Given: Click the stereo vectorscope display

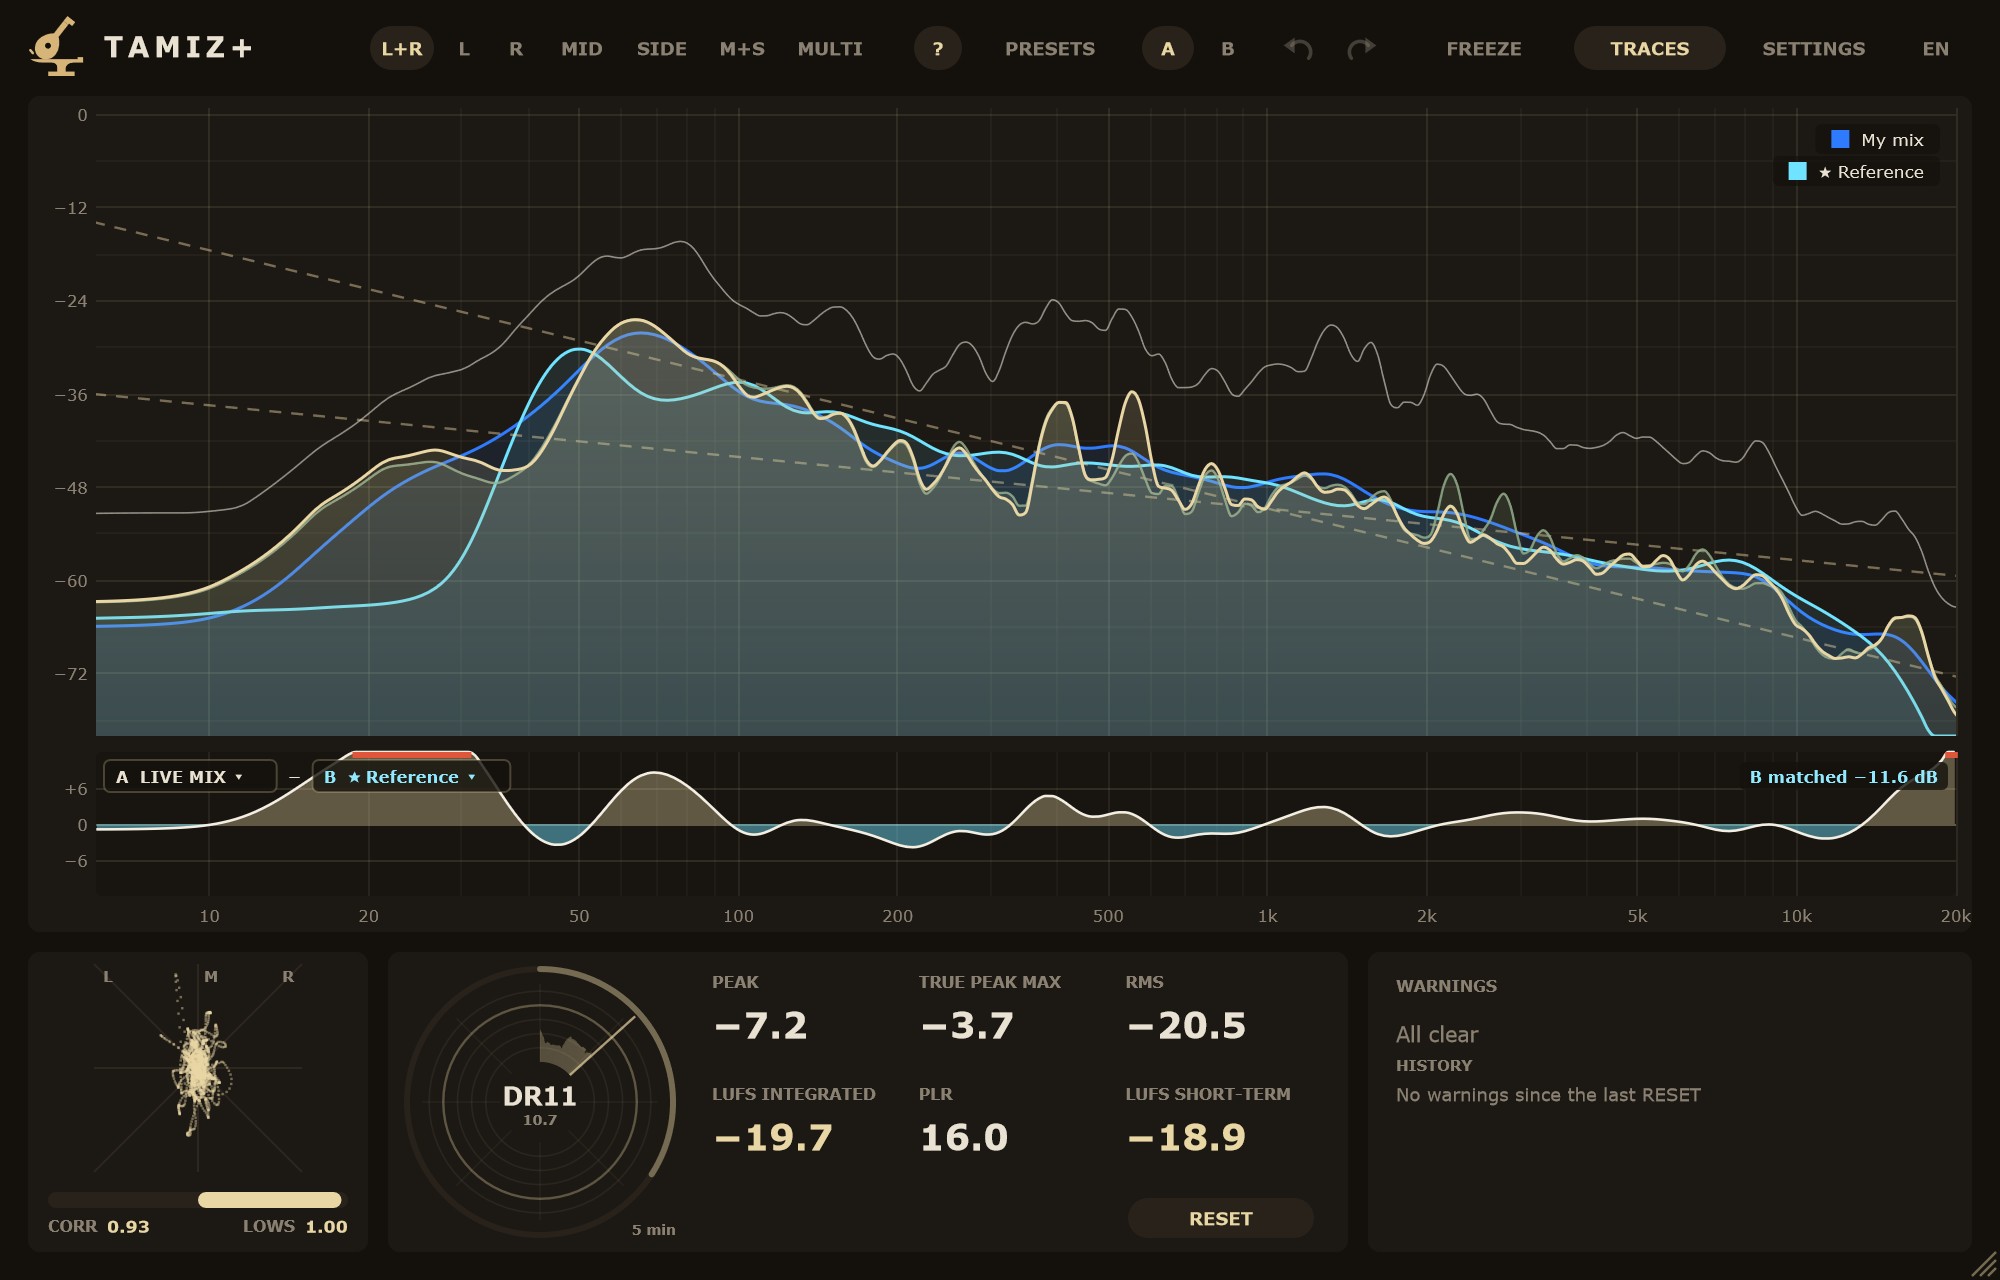Looking at the screenshot, I should coord(198,1067).
